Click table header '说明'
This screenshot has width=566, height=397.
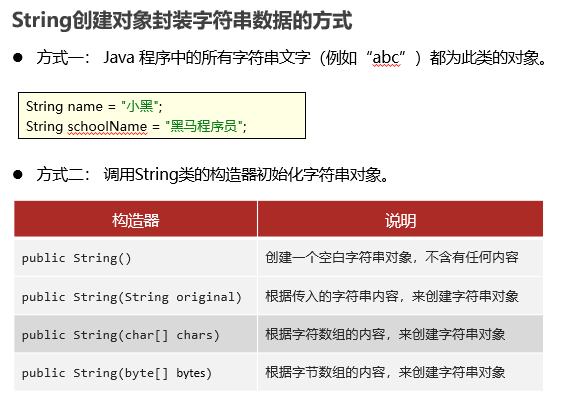[x=400, y=219]
